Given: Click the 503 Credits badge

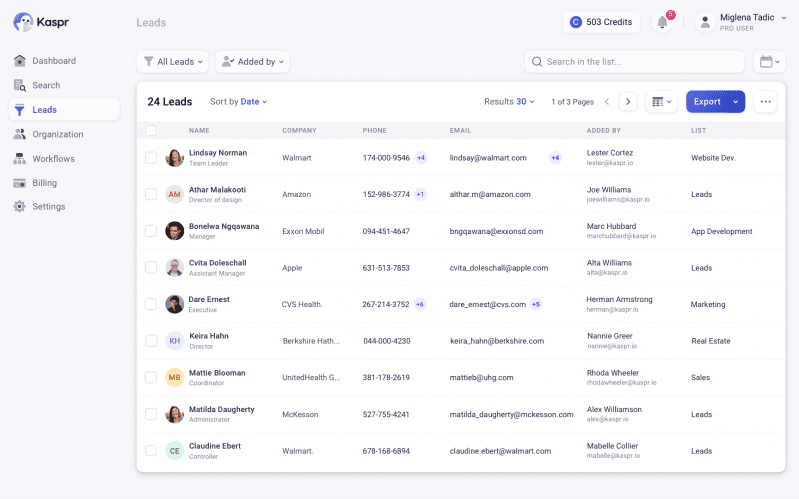Looking at the screenshot, I should 601,22.
